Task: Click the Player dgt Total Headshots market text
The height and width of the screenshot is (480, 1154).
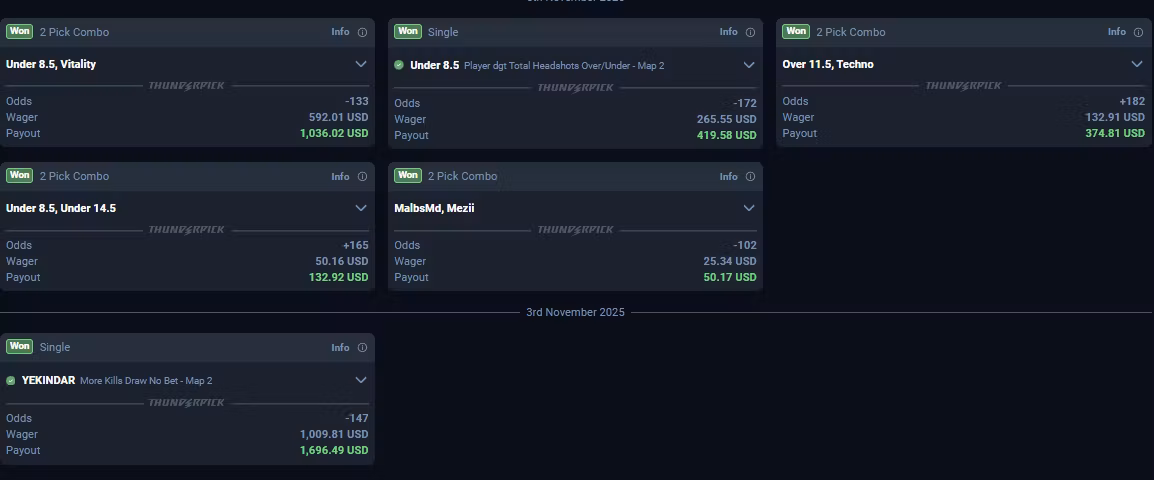Action: pyautogui.click(x=564, y=66)
